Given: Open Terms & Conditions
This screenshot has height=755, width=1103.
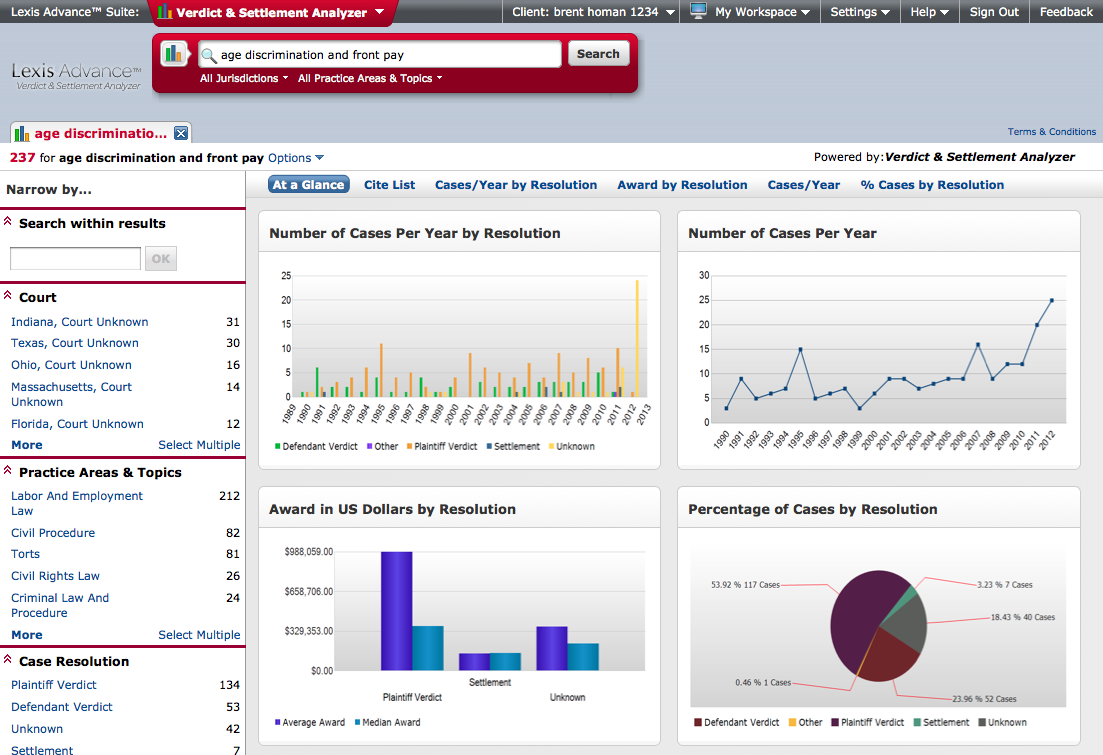Looking at the screenshot, I should pos(1052,132).
